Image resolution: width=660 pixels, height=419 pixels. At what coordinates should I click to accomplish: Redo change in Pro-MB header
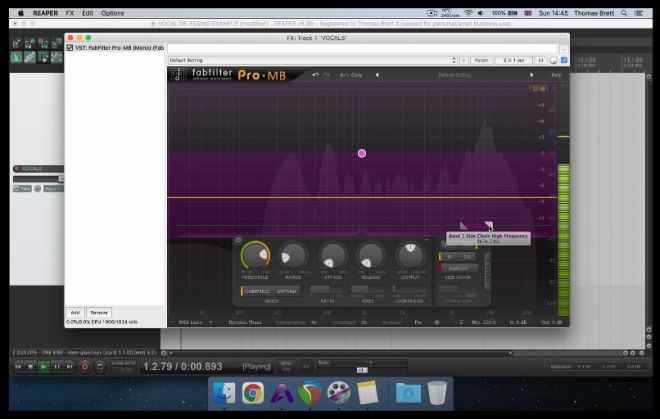[326, 75]
